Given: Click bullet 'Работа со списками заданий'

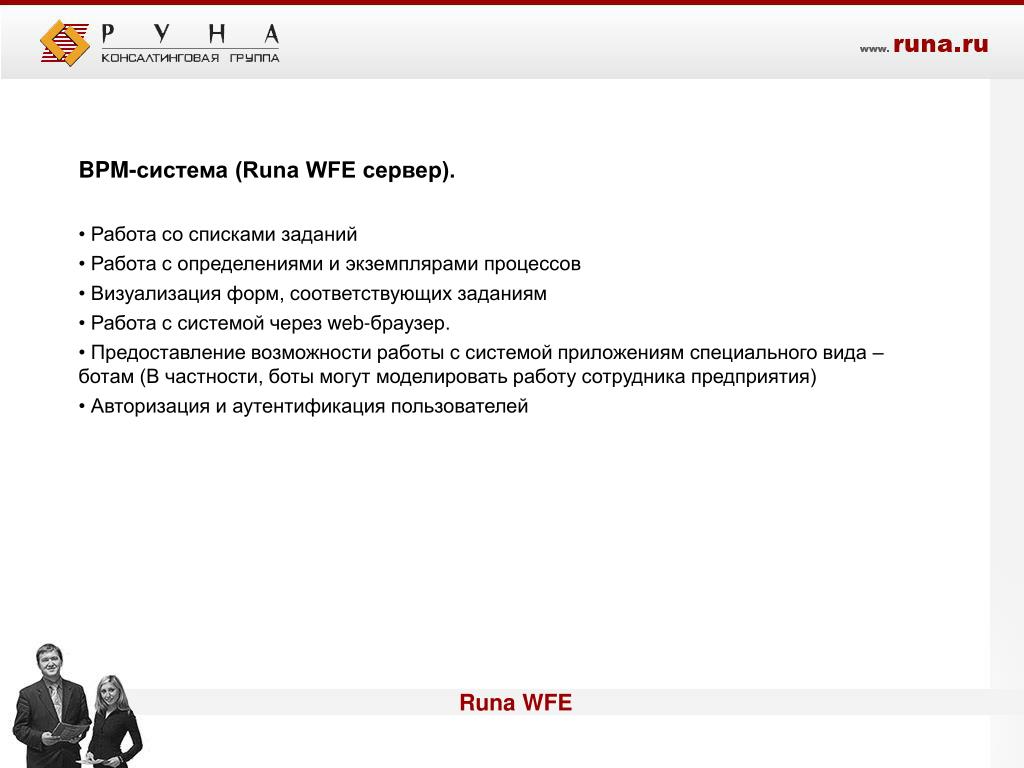Looking at the screenshot, I should (218, 234).
